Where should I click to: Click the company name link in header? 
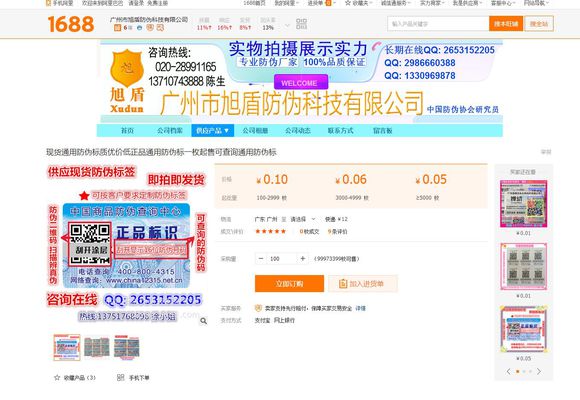click(x=149, y=20)
